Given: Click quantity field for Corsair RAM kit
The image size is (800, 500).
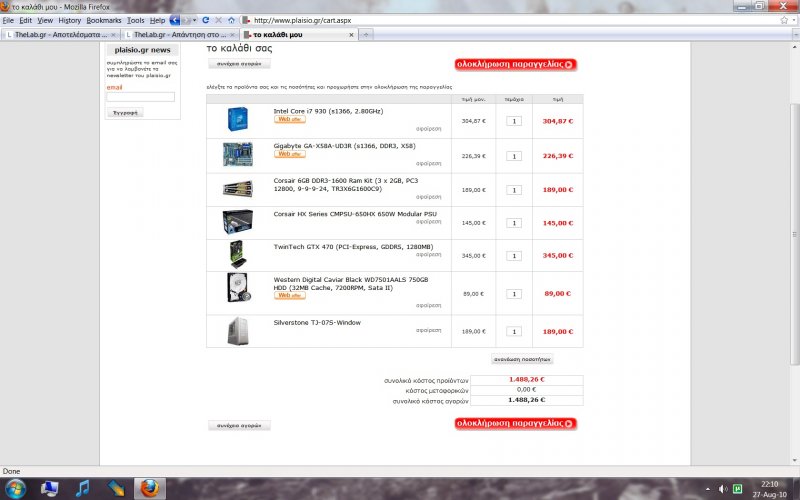Looking at the screenshot, I should [x=514, y=190].
